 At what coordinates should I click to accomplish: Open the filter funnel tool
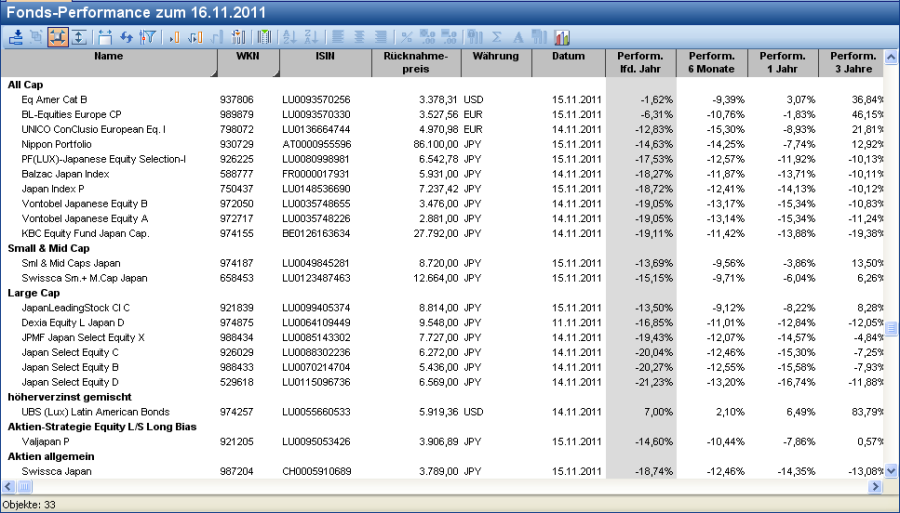[147, 37]
